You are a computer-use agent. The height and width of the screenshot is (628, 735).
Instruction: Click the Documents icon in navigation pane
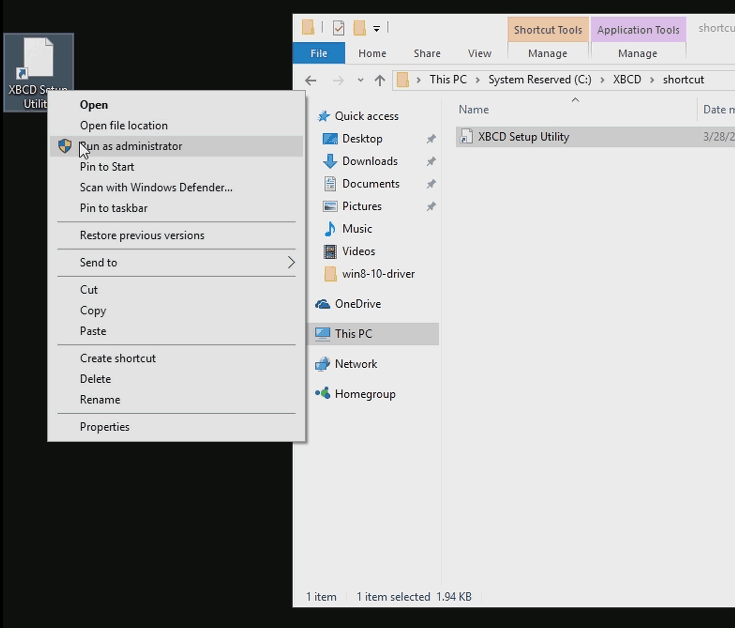(330, 184)
